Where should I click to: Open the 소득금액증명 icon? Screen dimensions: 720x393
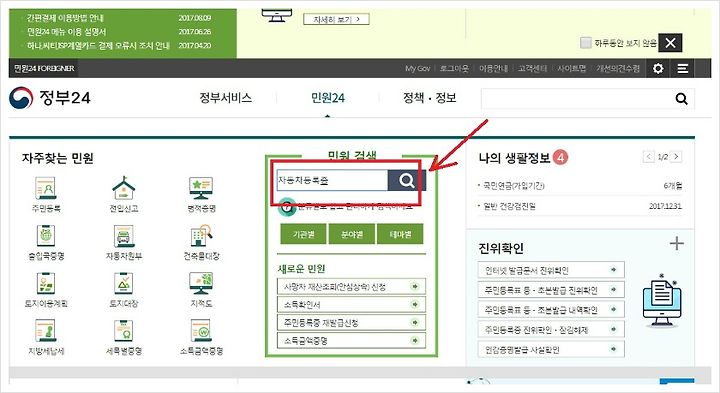click(201, 331)
